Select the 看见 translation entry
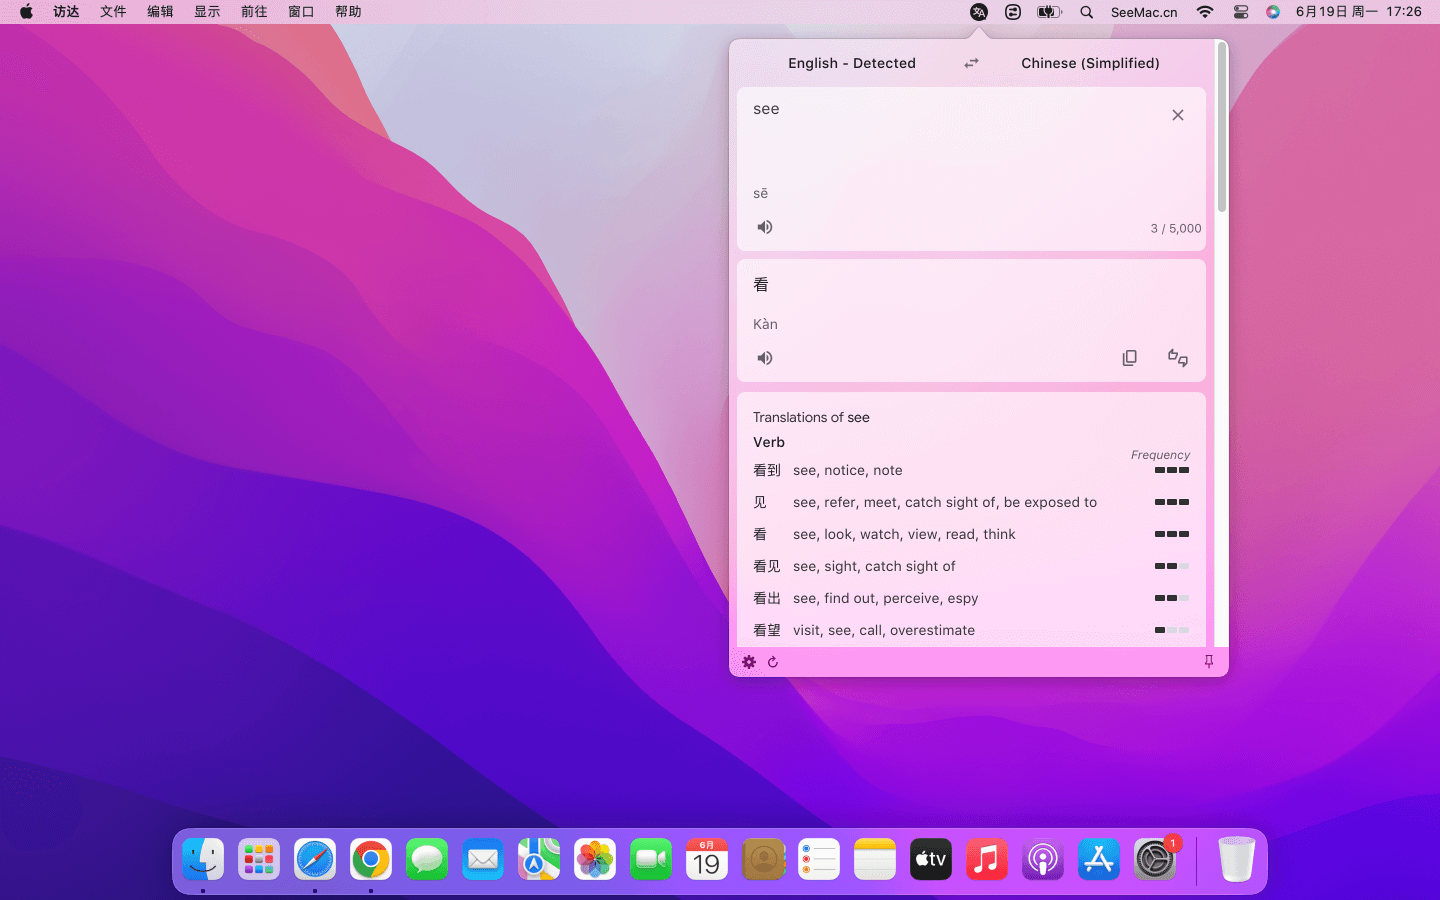The image size is (1440, 900). click(767, 566)
